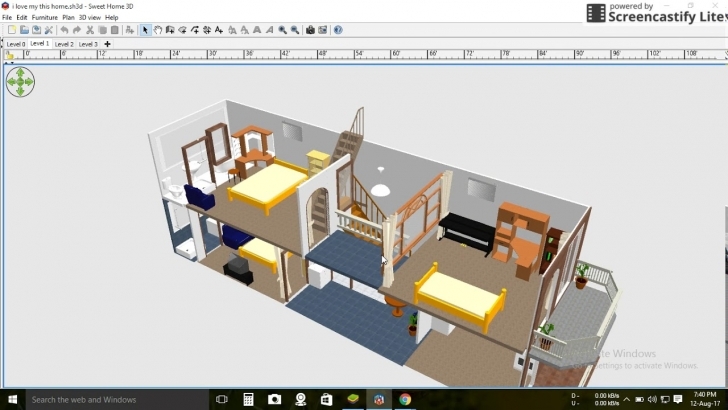Redo the last undone action
The height and width of the screenshot is (410, 728).
pyautogui.click(x=77, y=30)
